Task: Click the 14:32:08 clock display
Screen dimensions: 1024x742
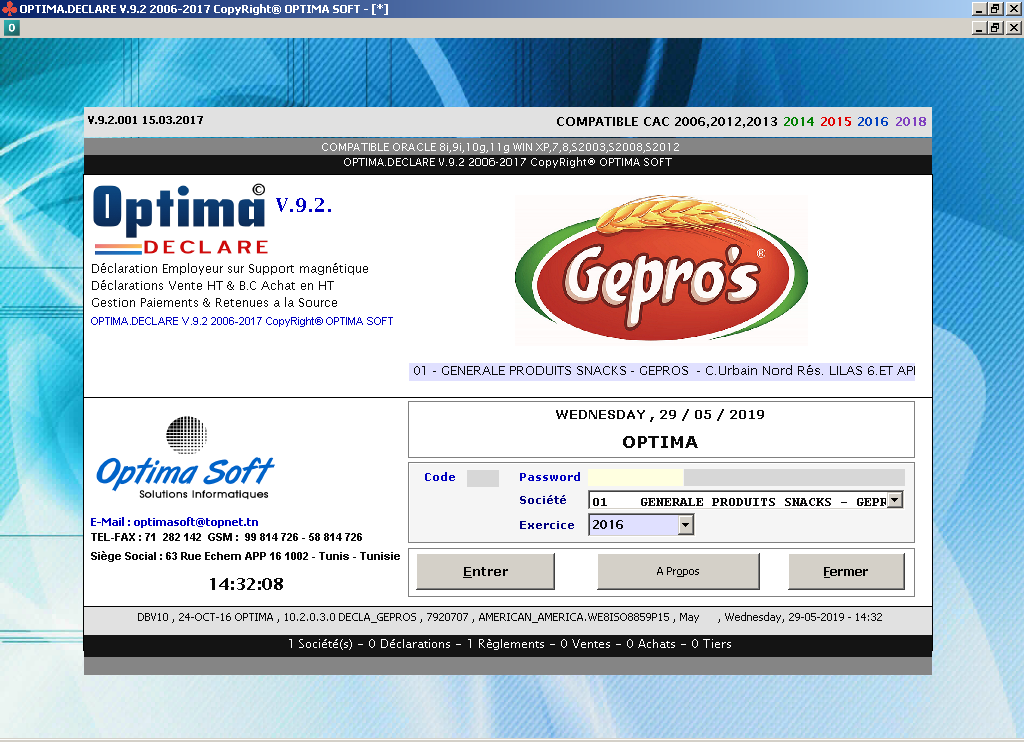Action: [x=246, y=584]
